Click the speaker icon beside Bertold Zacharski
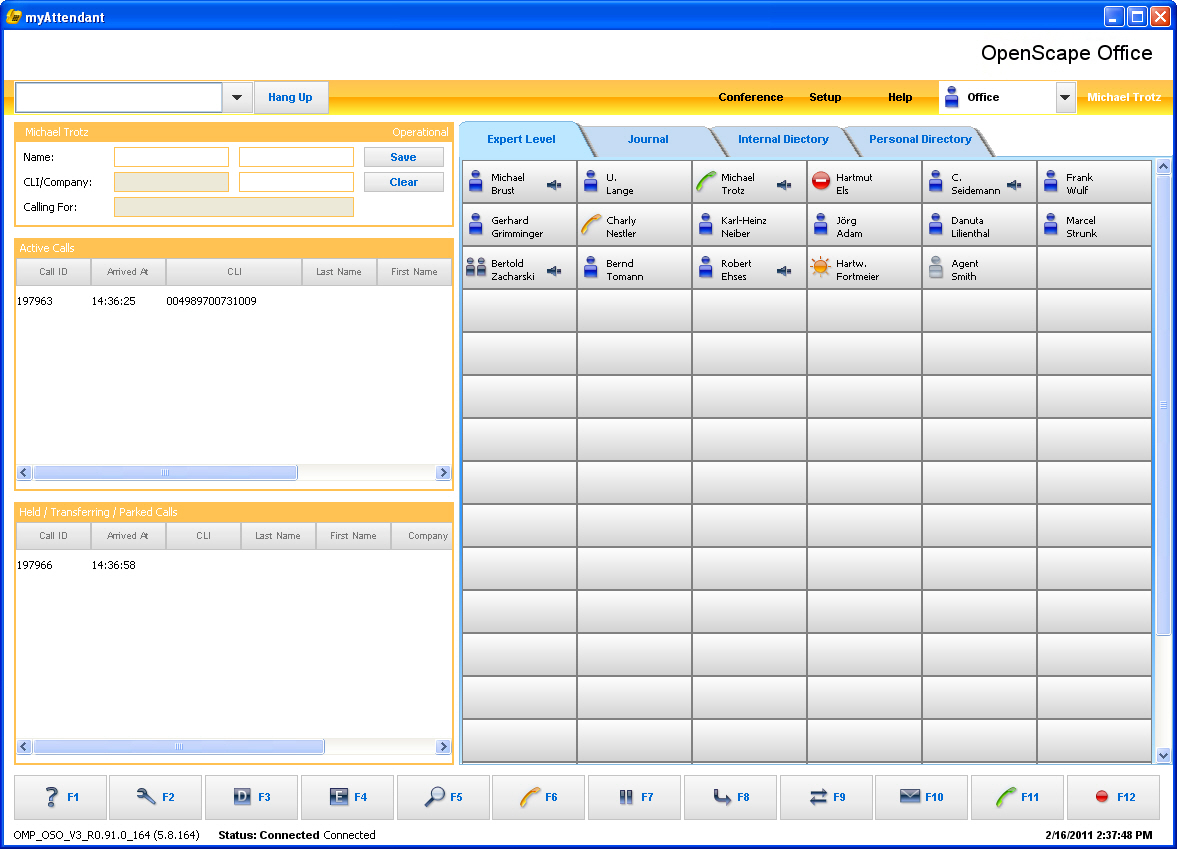1177x849 pixels. click(554, 271)
